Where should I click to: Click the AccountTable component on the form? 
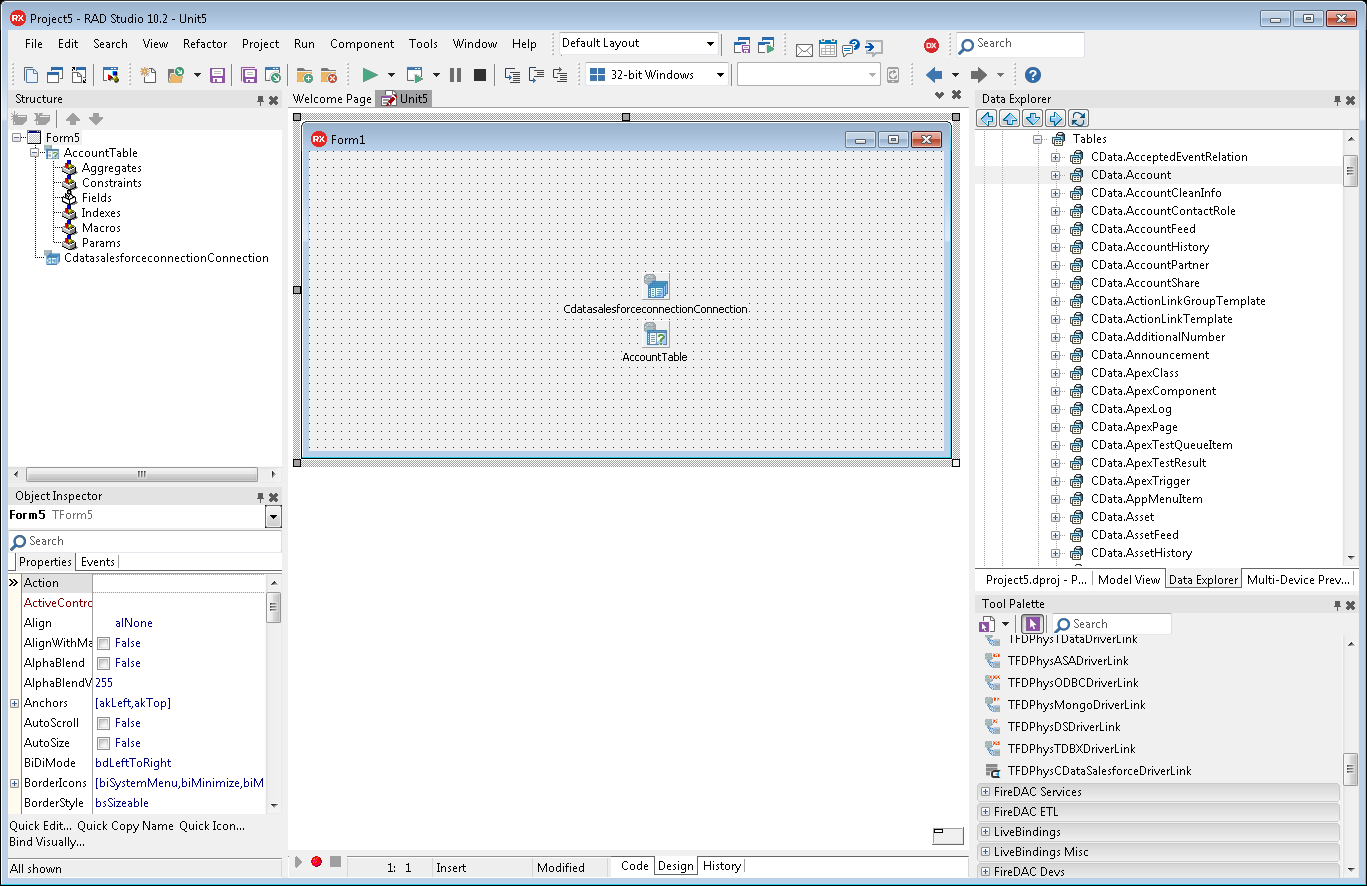(x=656, y=336)
